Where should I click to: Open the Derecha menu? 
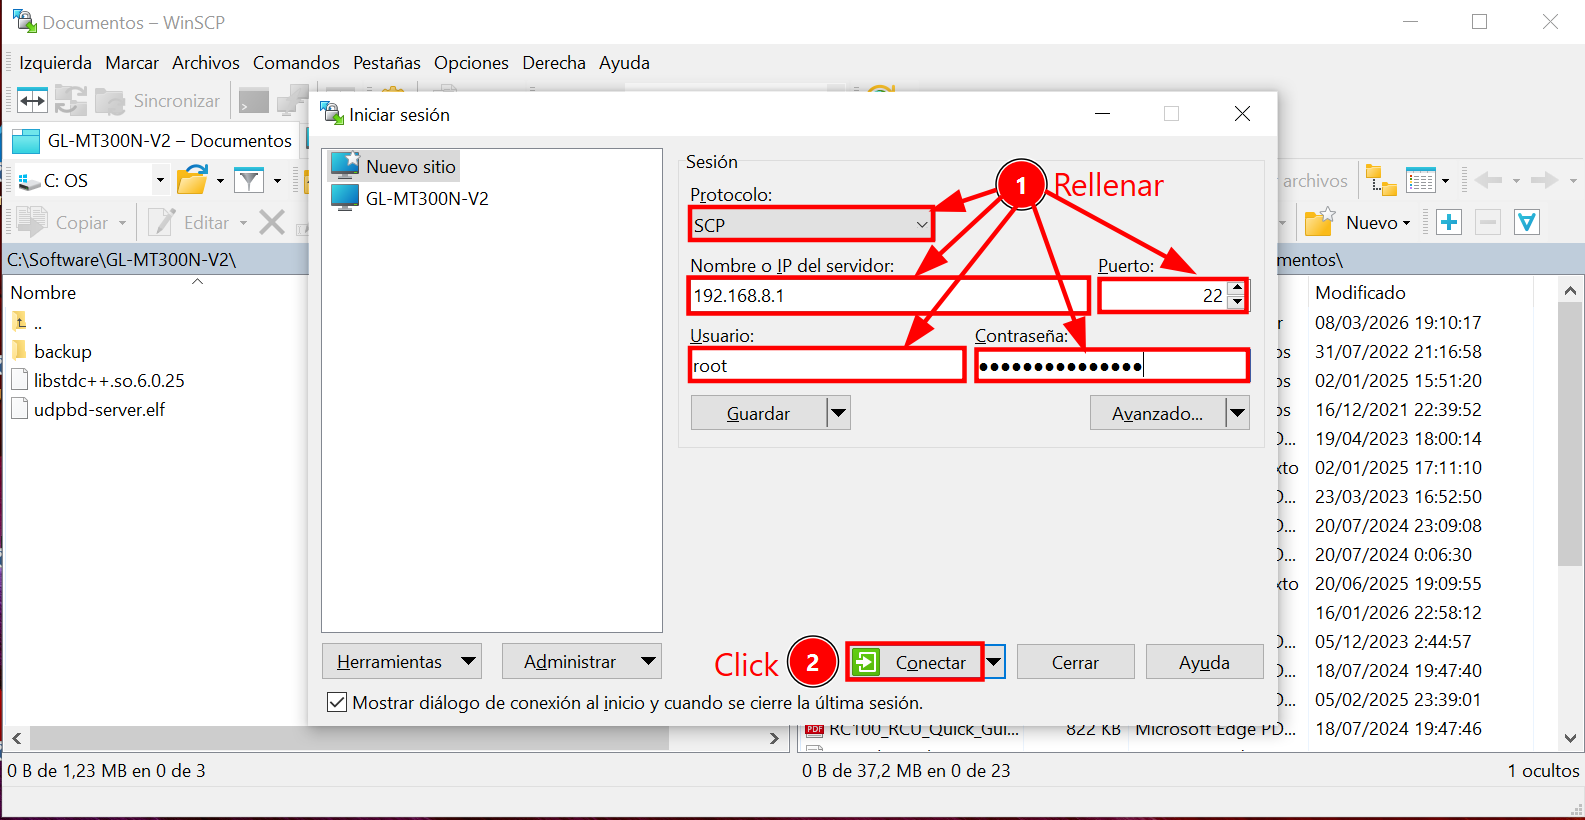coord(554,63)
